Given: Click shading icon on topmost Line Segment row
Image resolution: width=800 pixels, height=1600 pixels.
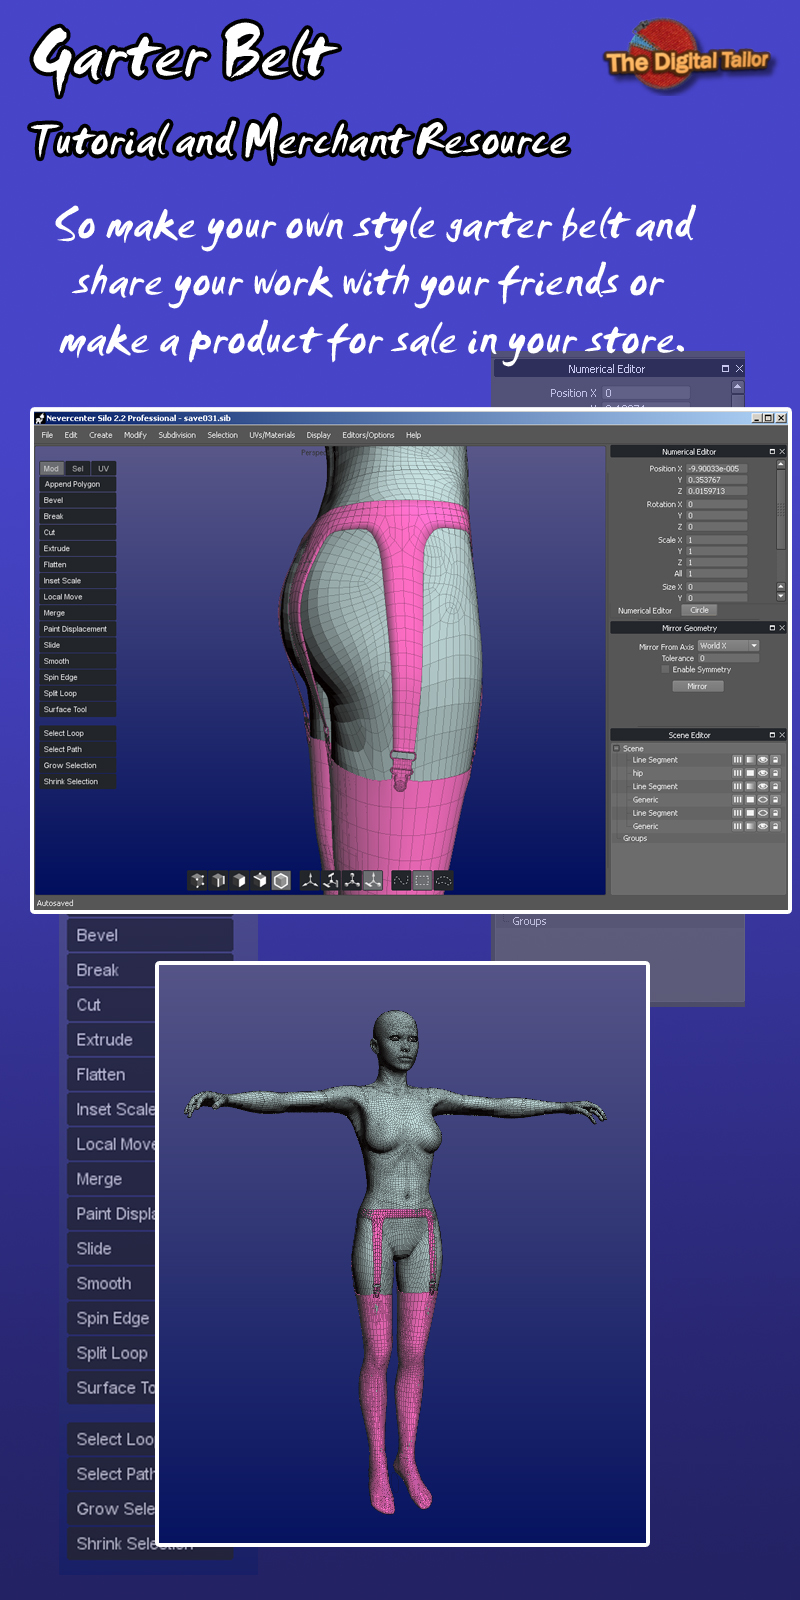Looking at the screenshot, I should pyautogui.click(x=750, y=760).
